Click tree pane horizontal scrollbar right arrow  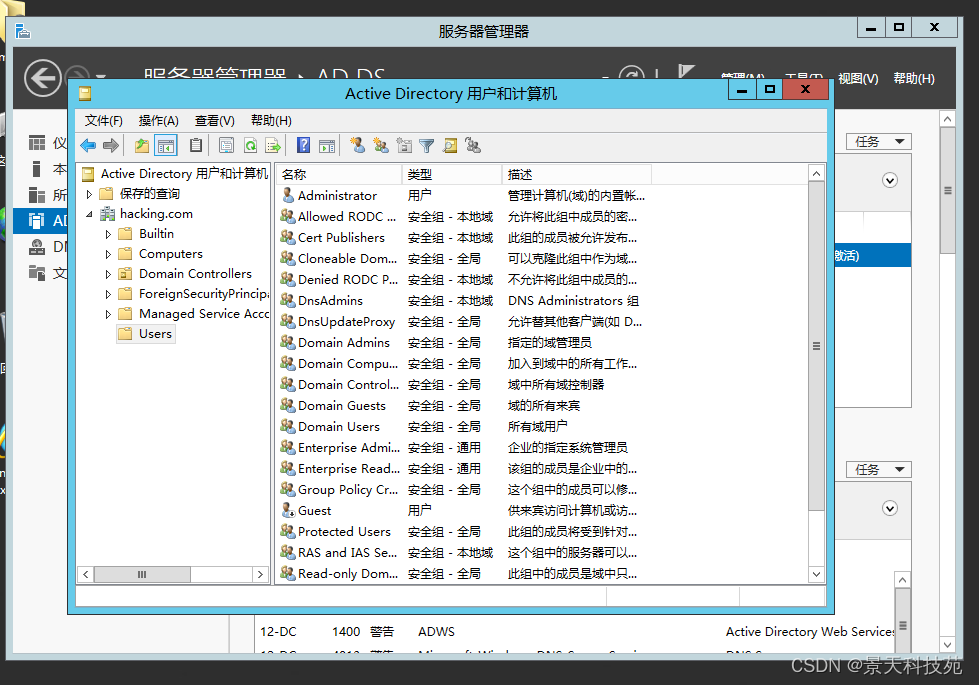click(x=260, y=574)
